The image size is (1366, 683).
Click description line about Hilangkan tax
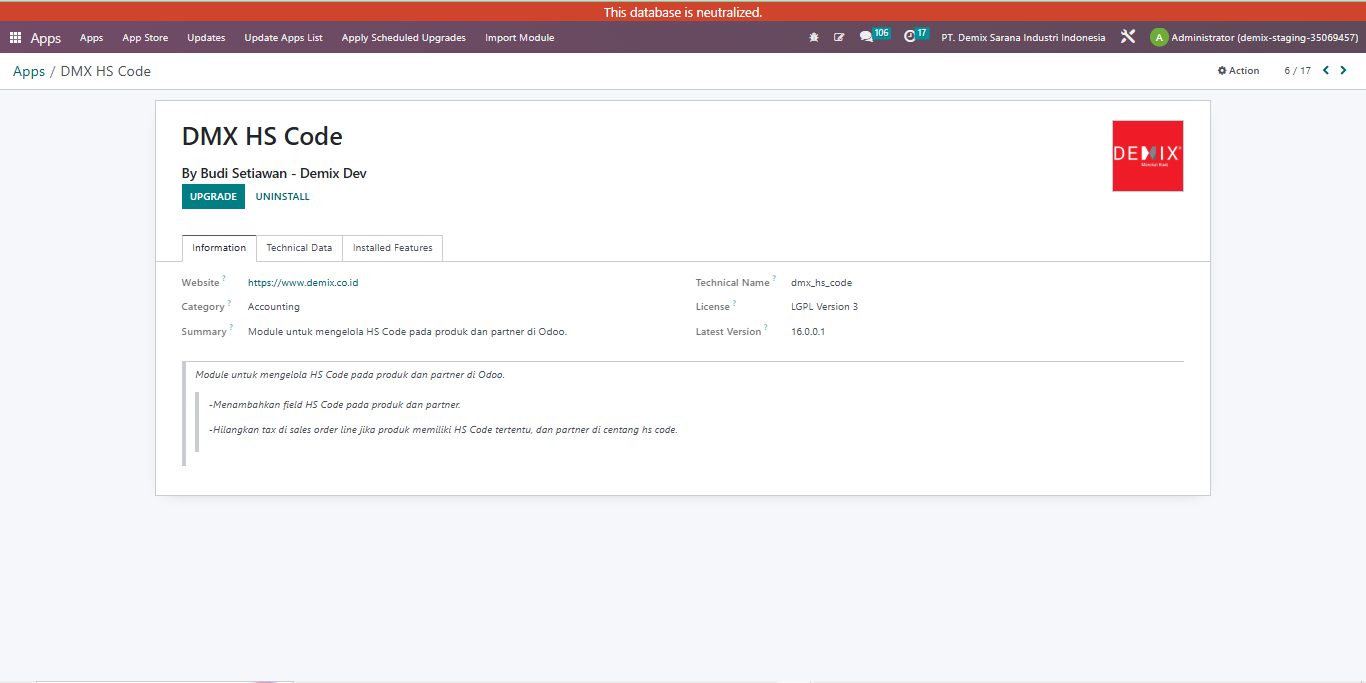[443, 430]
